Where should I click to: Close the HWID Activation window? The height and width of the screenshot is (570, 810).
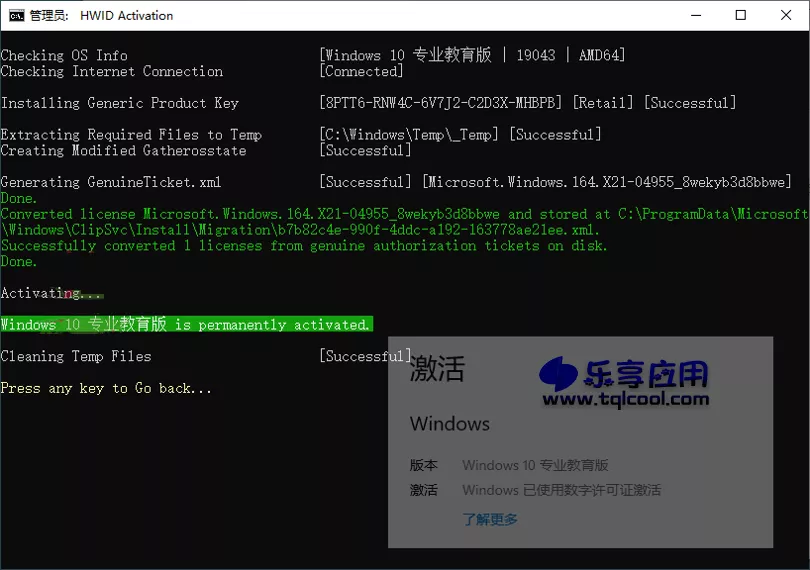coord(786,15)
